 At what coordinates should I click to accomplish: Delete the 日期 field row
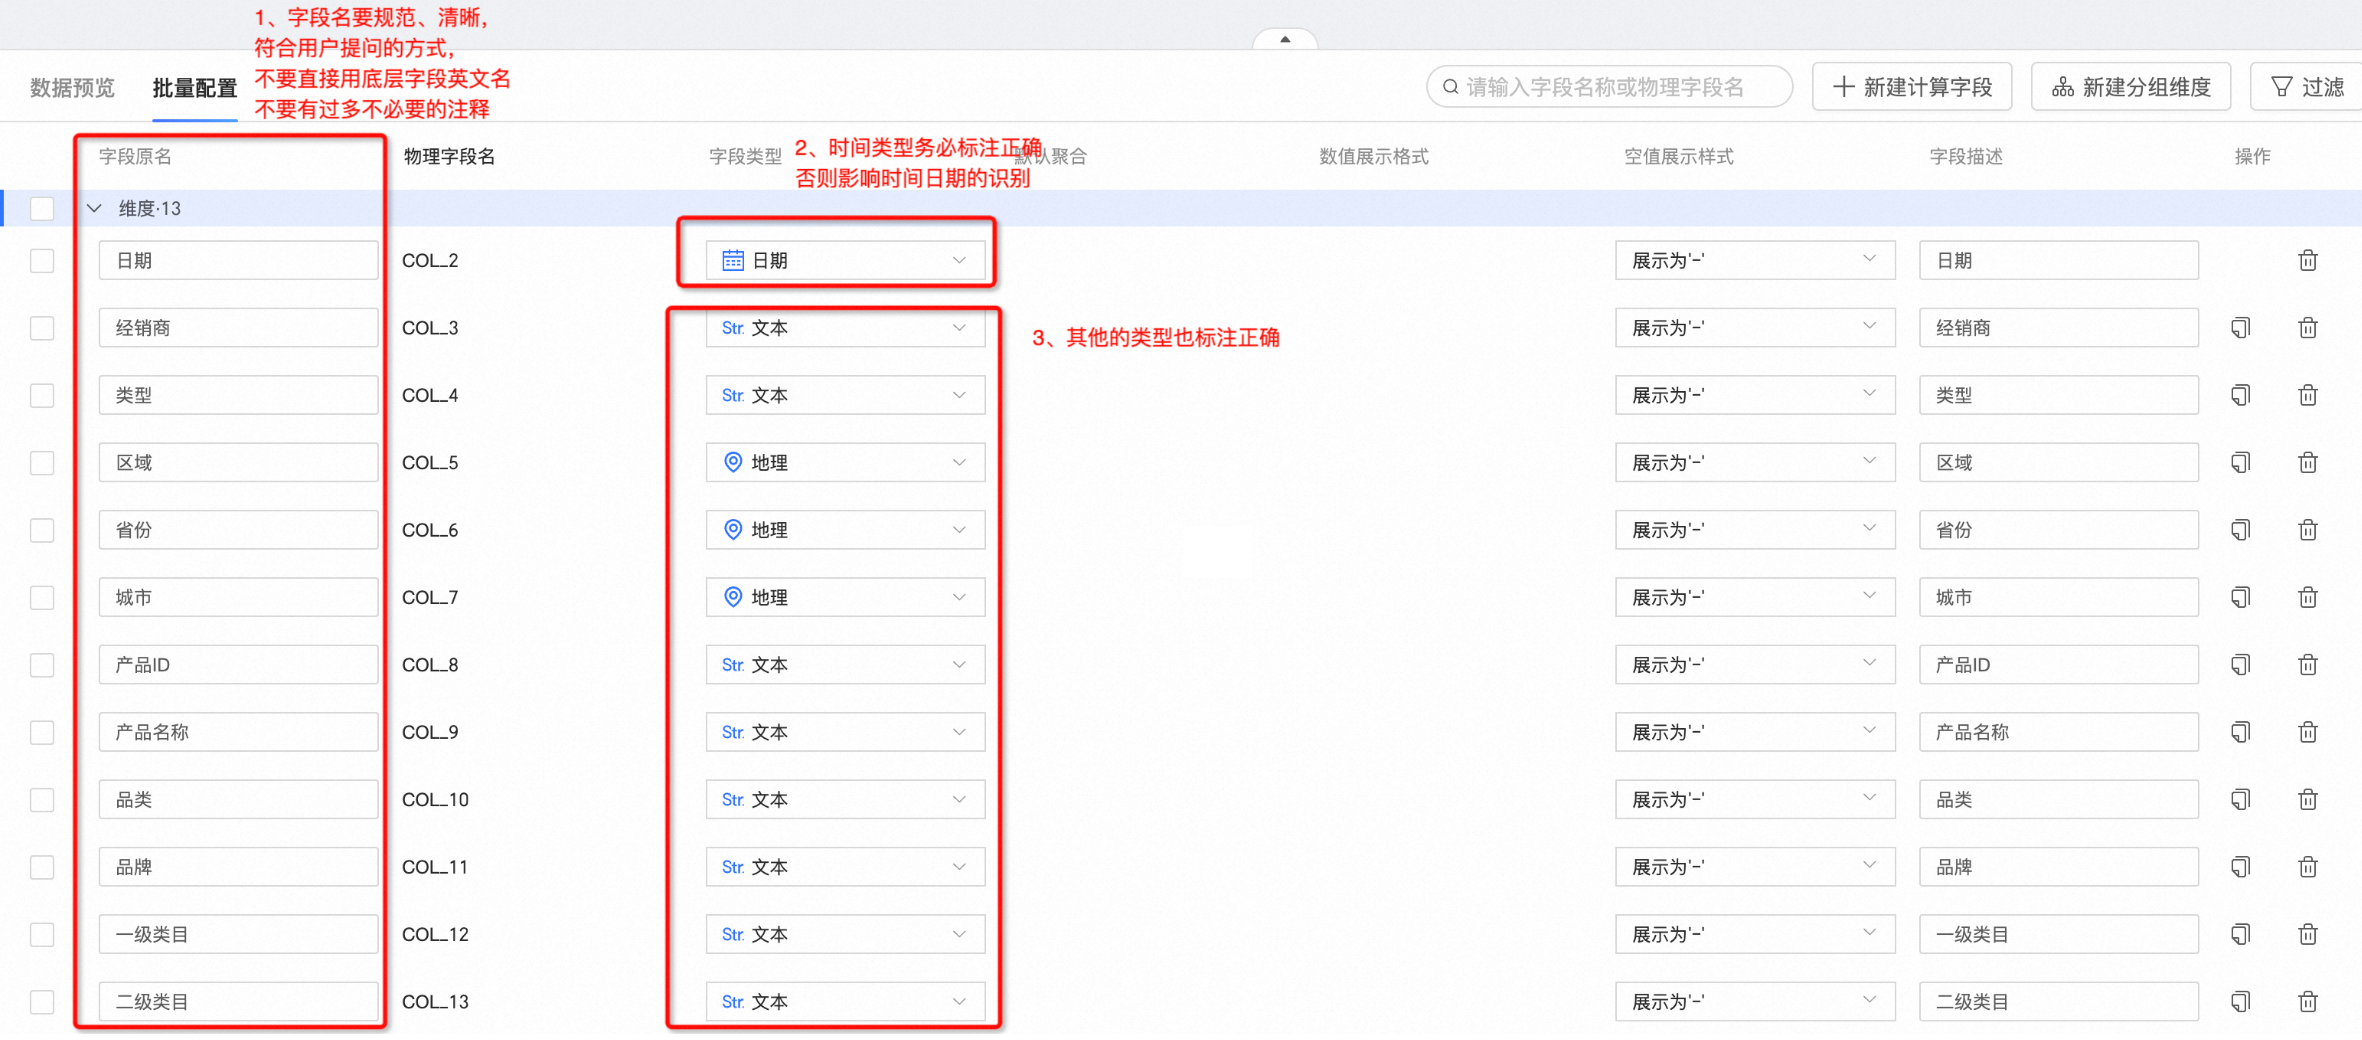(2308, 260)
